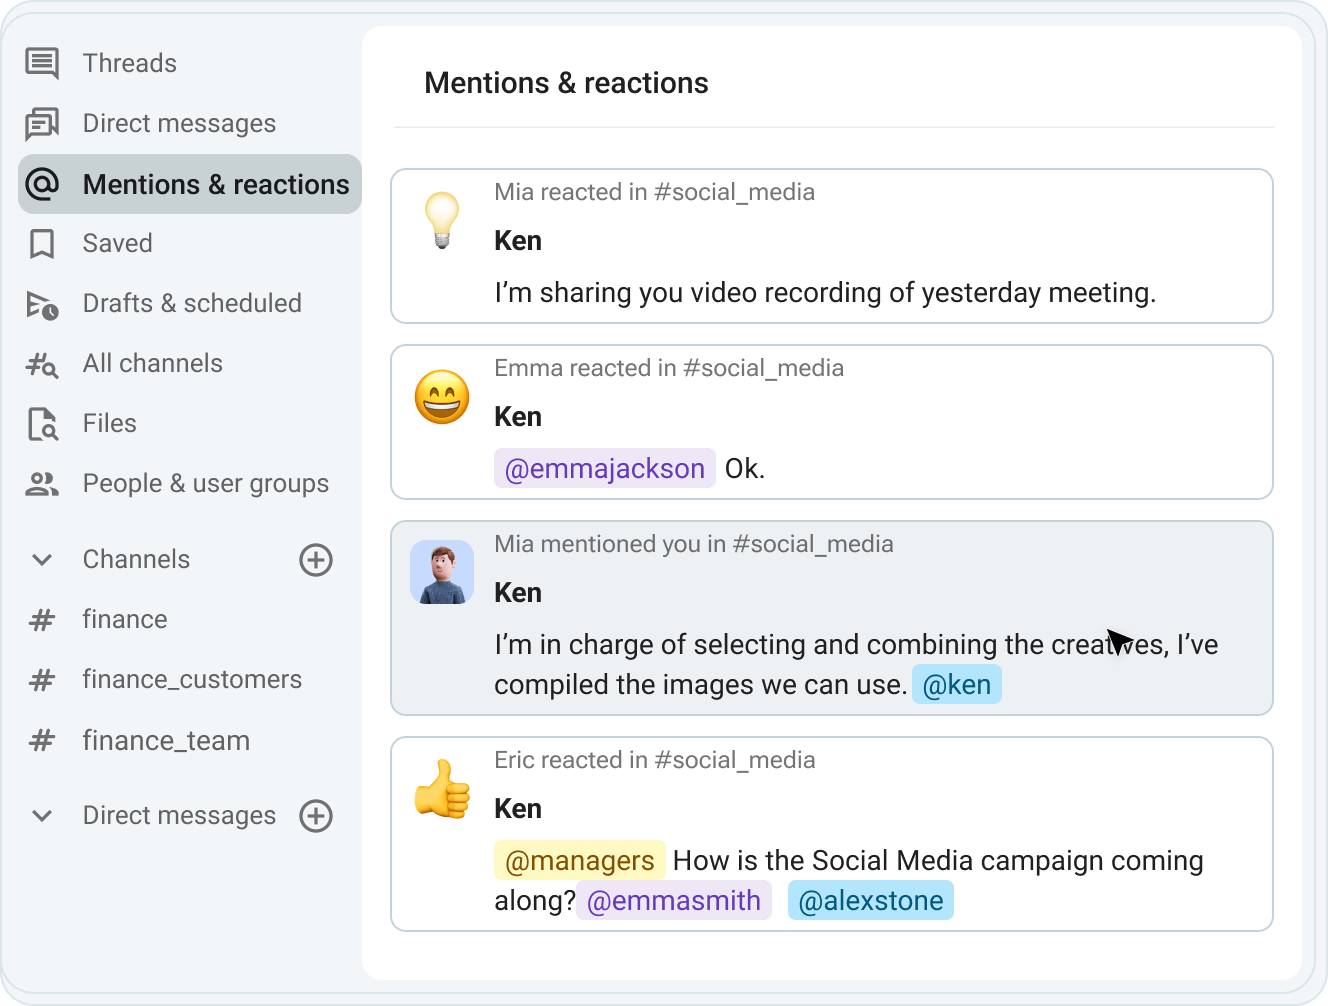Start a new direct message with plus icon
1328x1006 pixels.
[x=316, y=816]
